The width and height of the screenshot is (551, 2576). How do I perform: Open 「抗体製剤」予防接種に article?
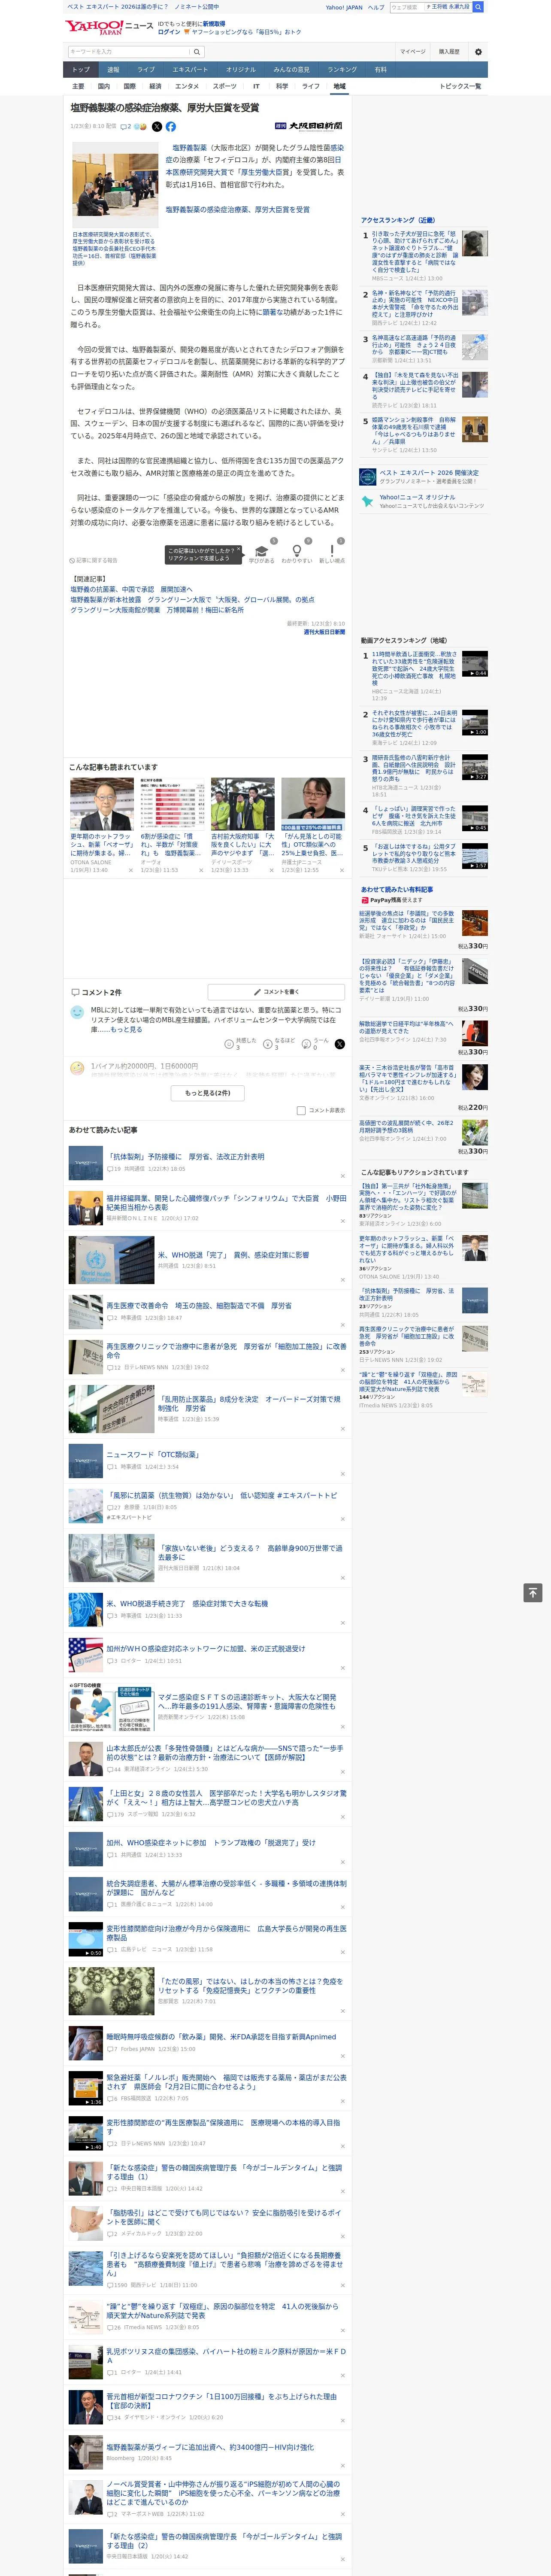185,1157
